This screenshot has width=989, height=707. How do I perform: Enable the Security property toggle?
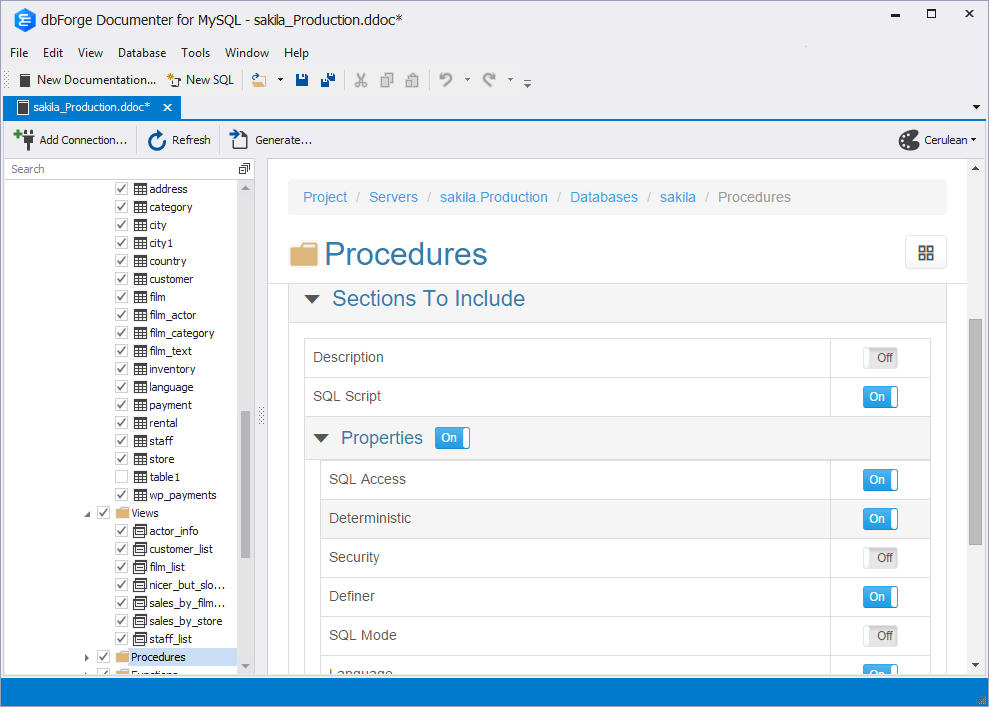point(881,558)
